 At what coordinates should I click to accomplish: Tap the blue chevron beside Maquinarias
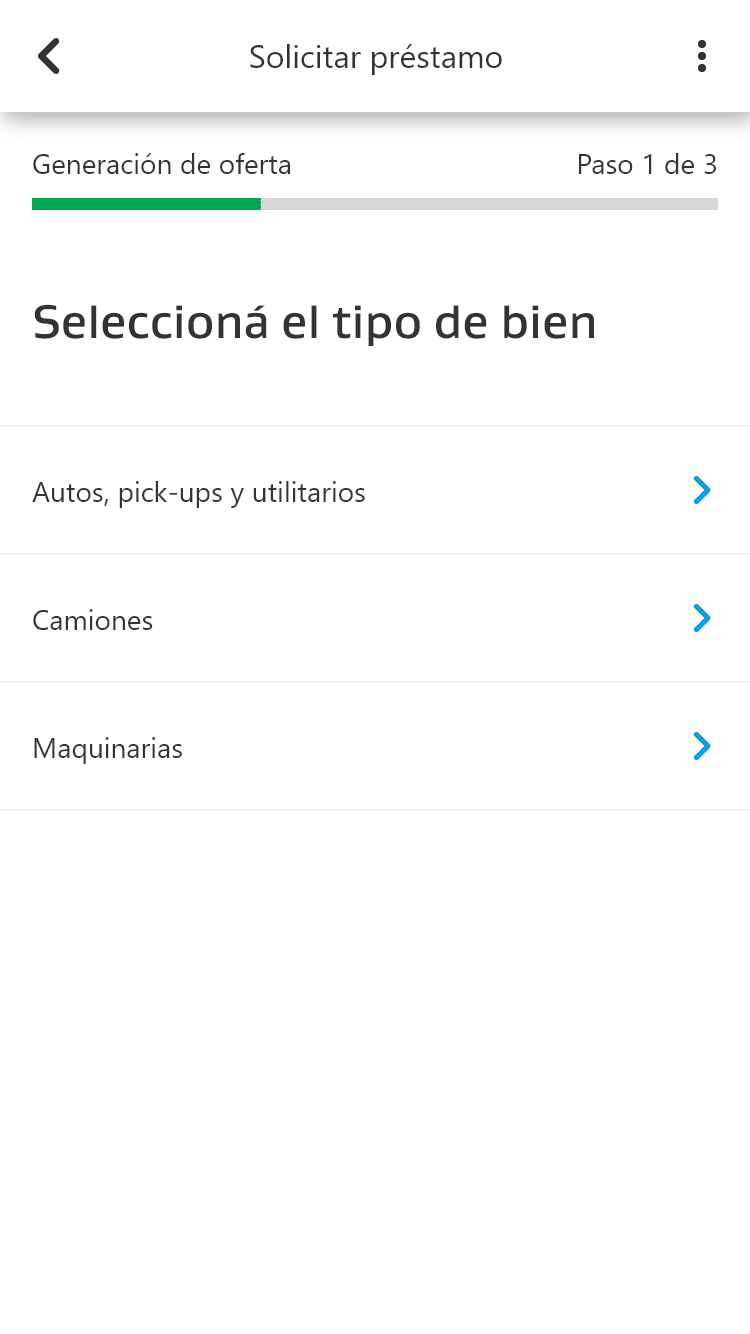pyautogui.click(x=702, y=746)
